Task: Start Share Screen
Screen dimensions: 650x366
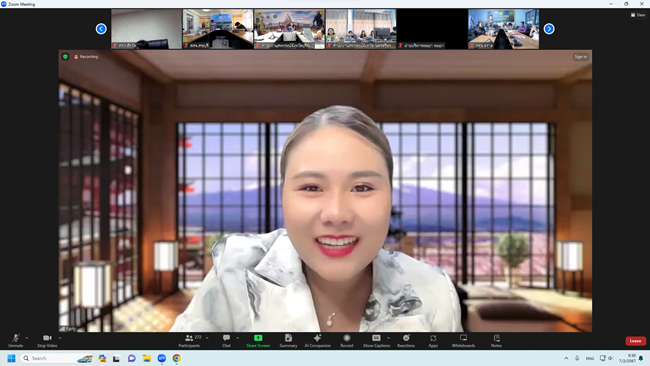Action: tap(258, 341)
